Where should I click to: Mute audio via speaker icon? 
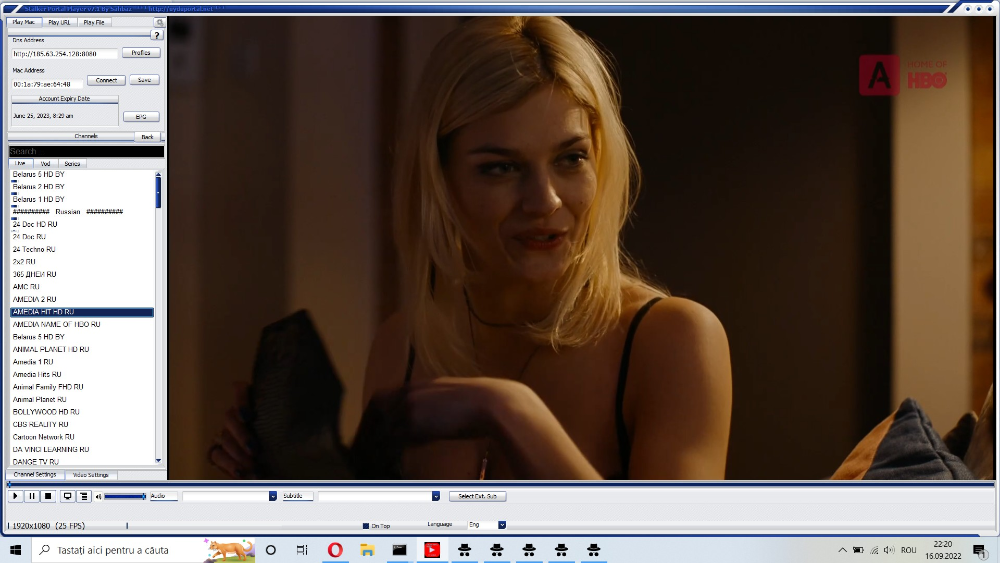tap(99, 497)
